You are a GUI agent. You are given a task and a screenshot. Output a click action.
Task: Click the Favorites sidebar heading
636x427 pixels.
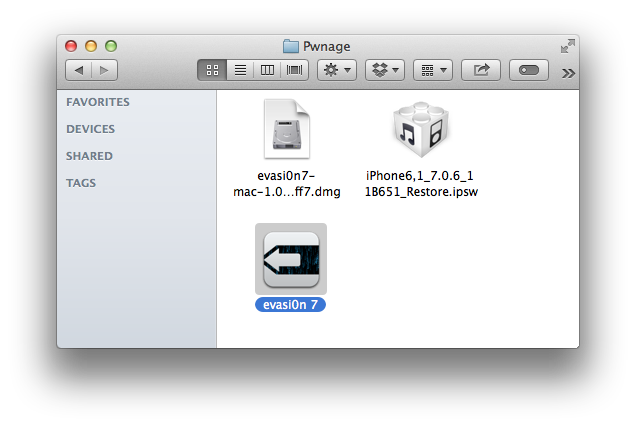point(97,102)
